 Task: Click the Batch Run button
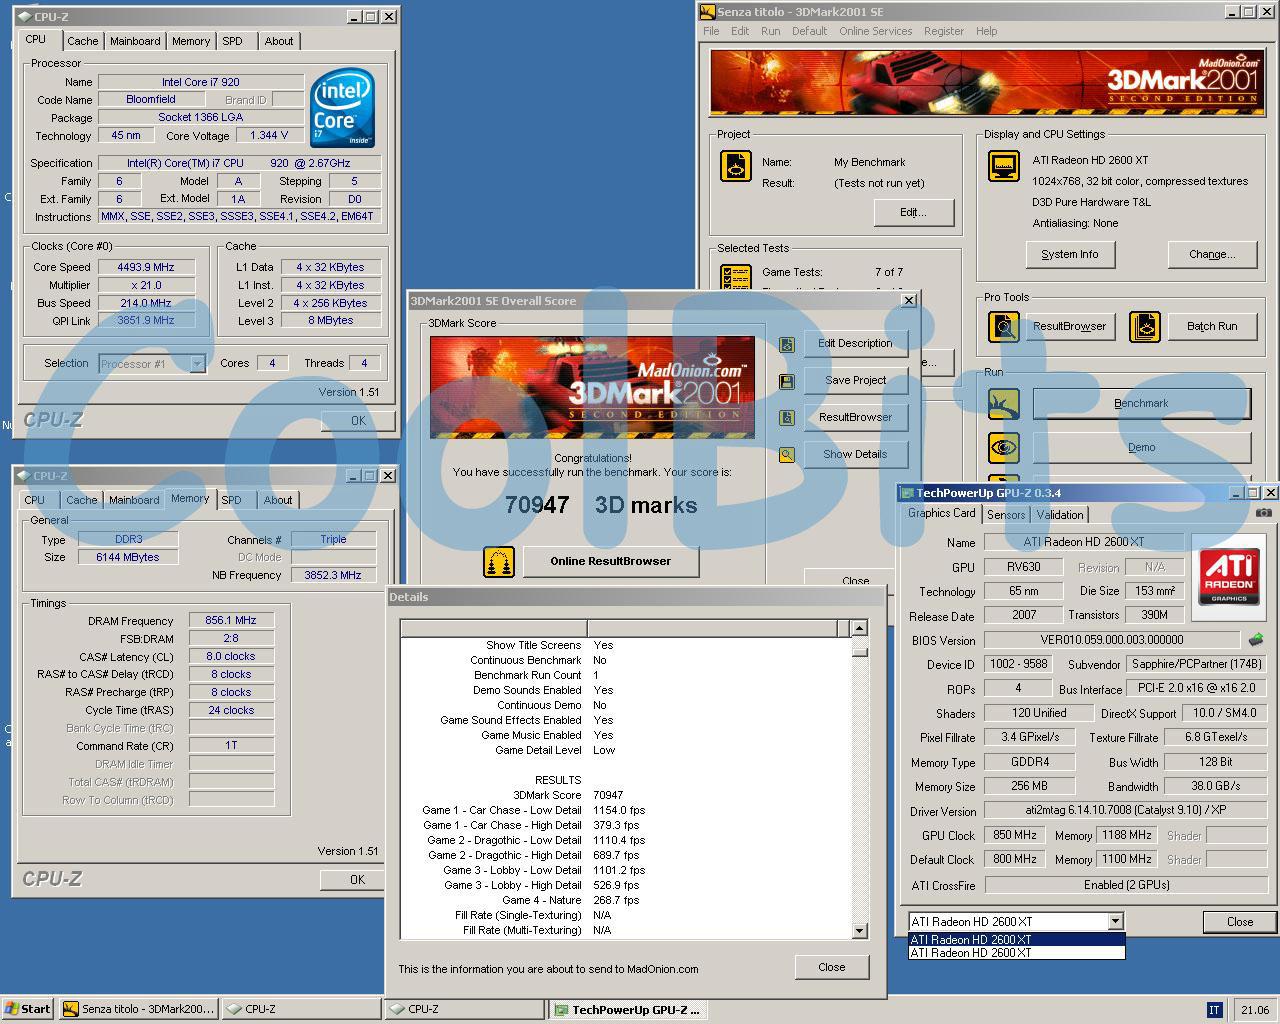(x=1212, y=326)
